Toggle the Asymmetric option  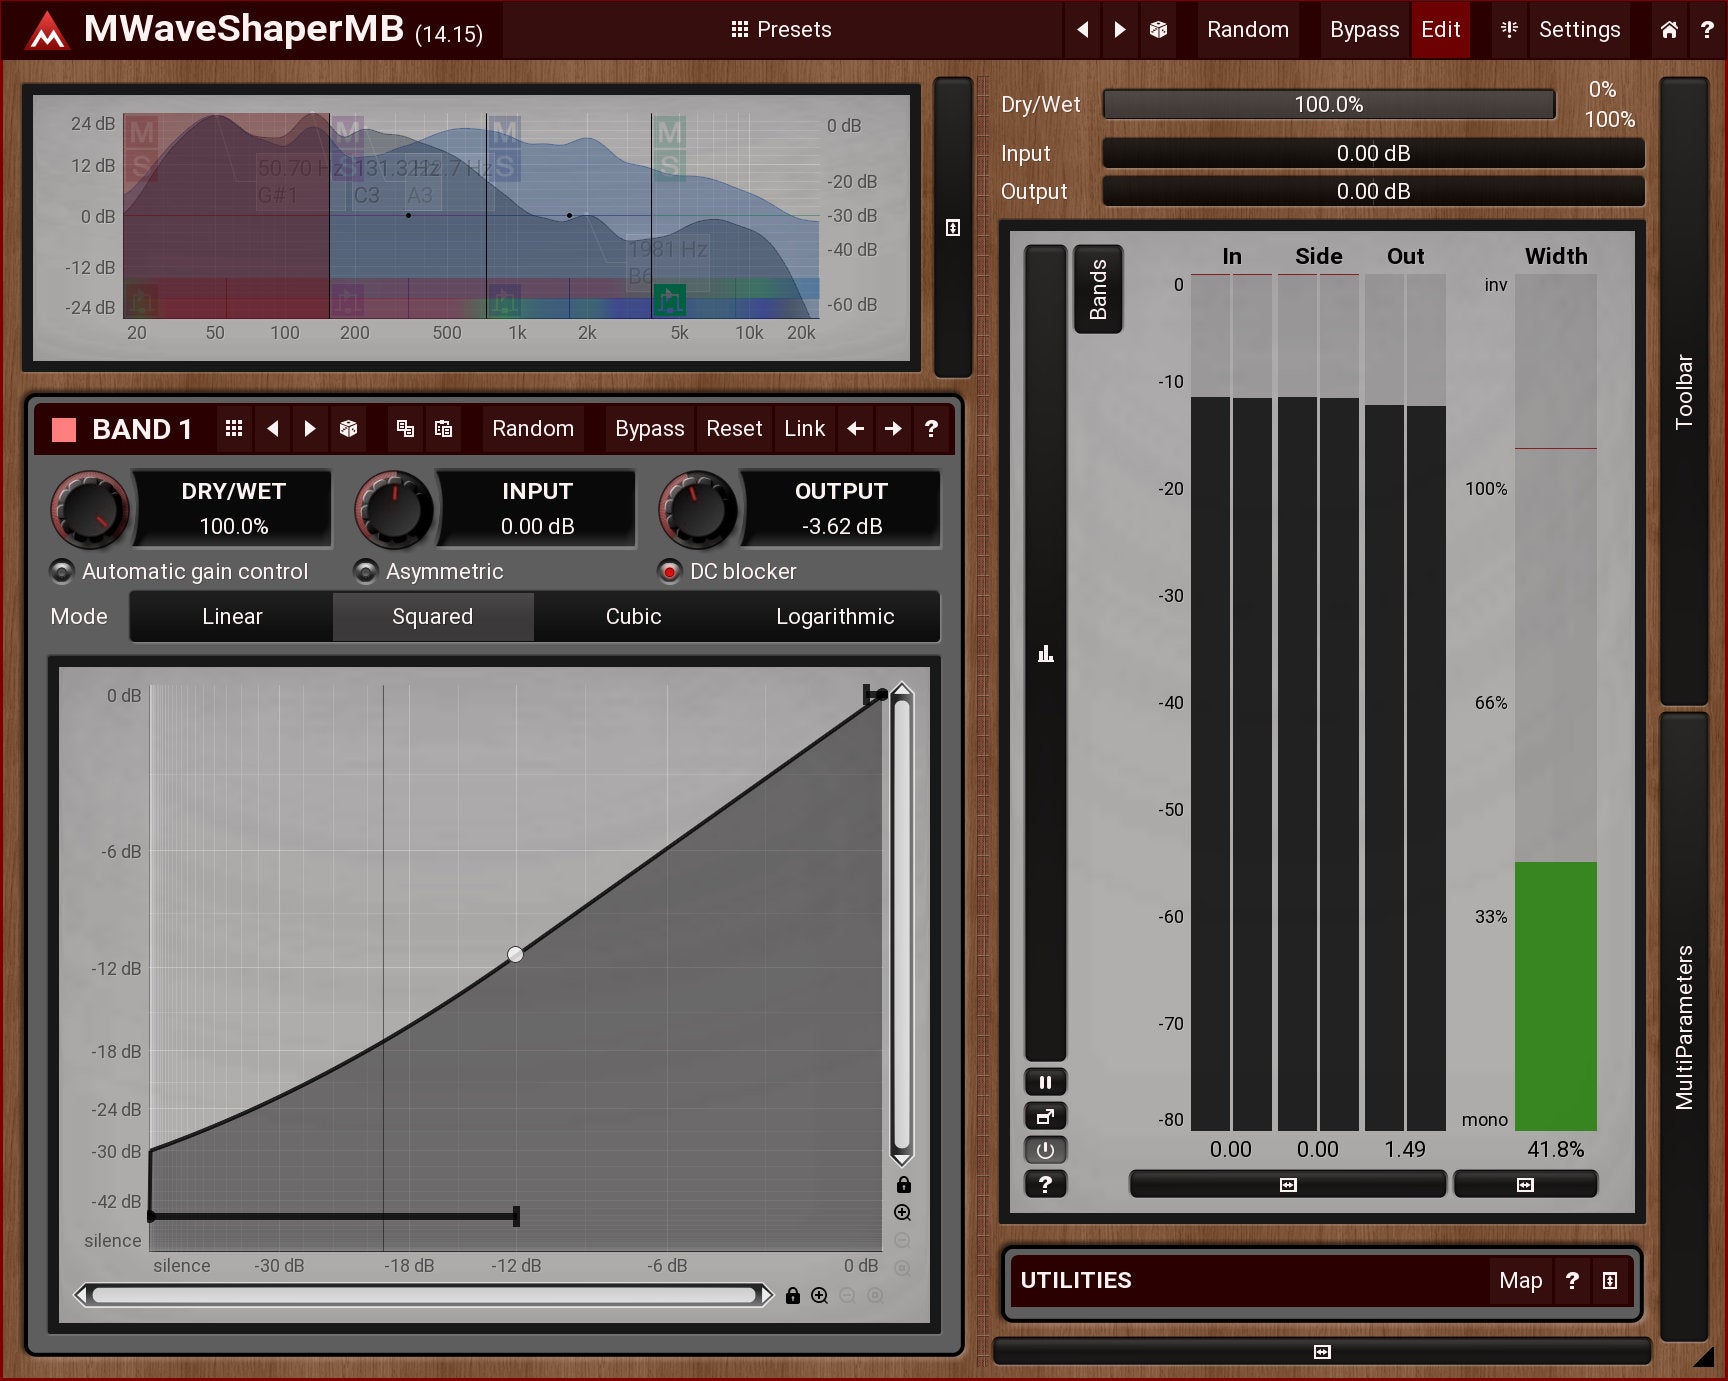point(366,572)
